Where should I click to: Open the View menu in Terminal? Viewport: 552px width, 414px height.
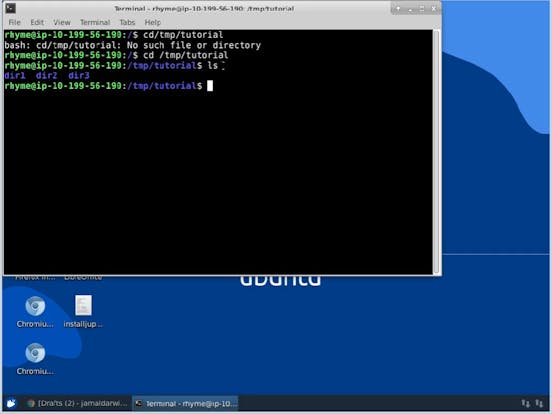62,22
